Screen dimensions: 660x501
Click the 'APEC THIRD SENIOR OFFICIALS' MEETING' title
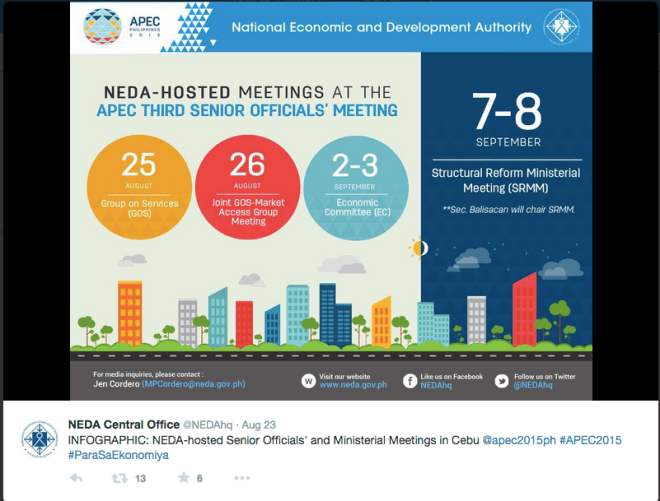pyautogui.click(x=247, y=110)
